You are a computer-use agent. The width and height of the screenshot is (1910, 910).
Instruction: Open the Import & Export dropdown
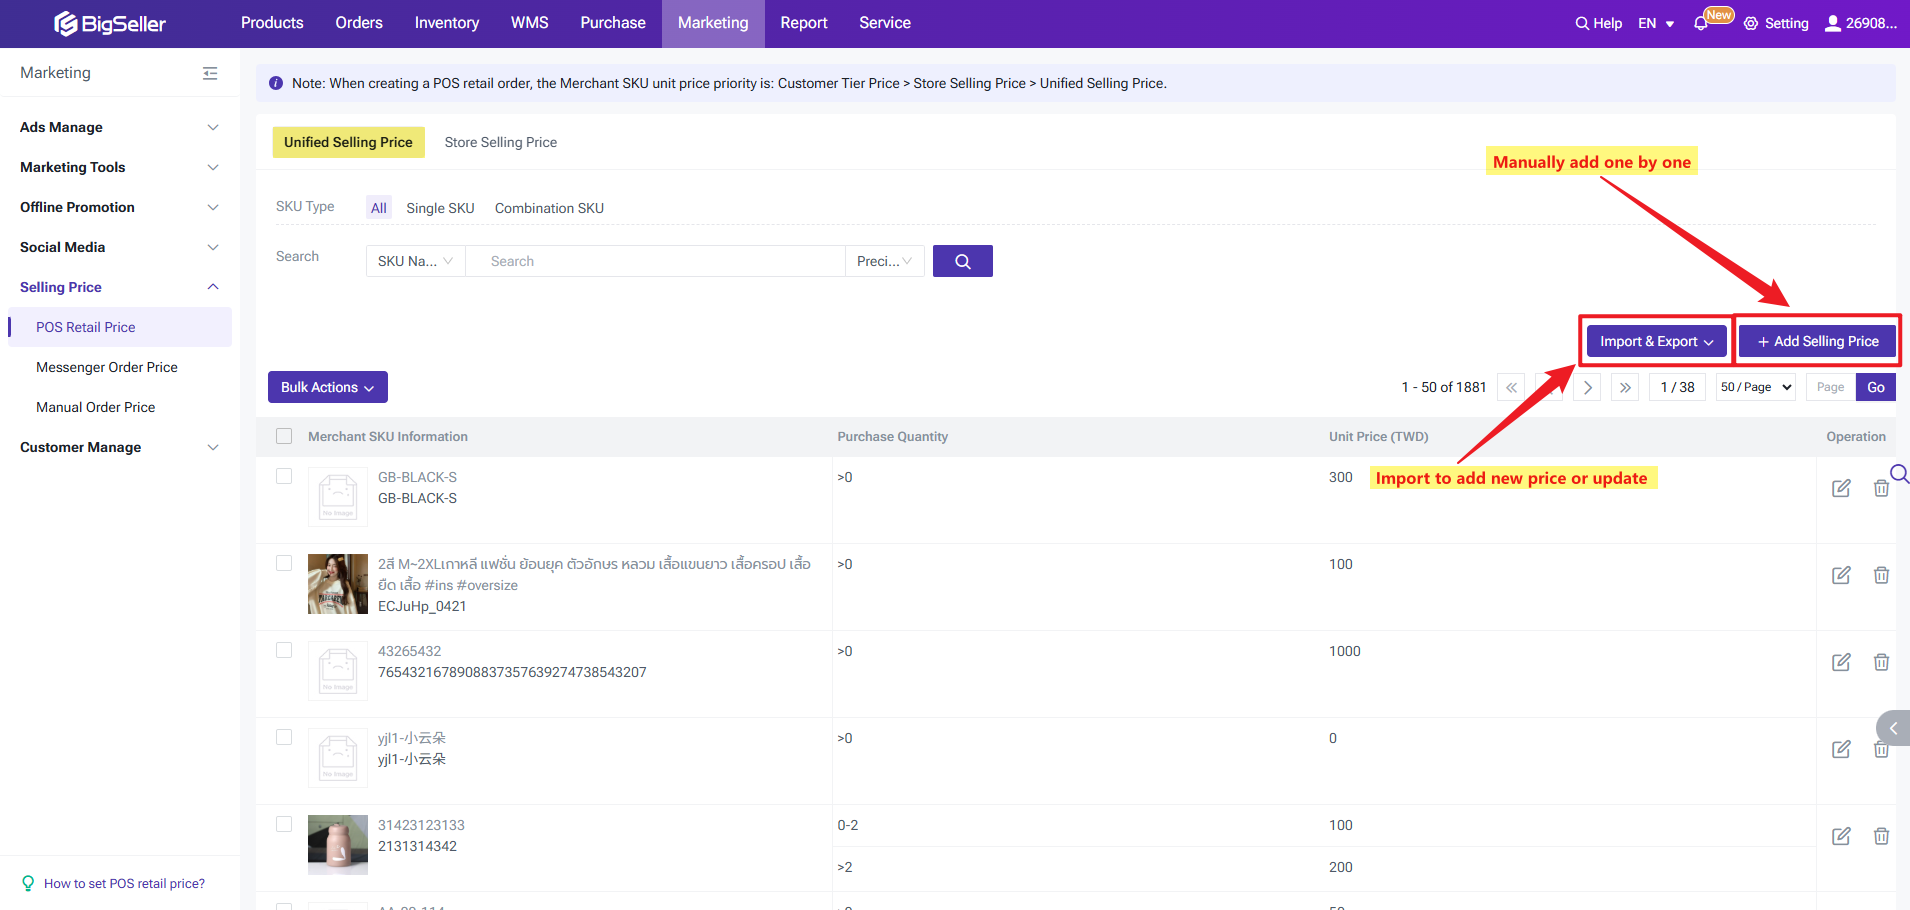(x=1656, y=341)
